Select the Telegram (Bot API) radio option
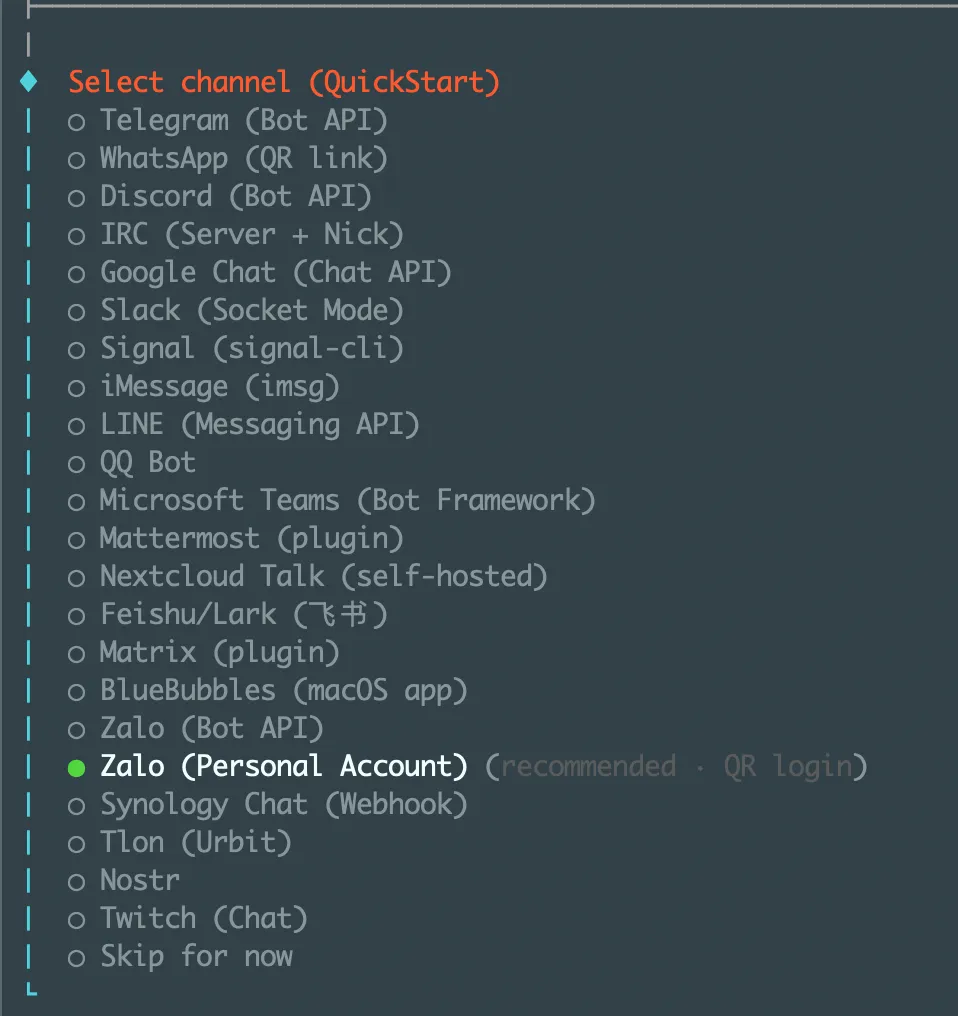958x1016 pixels. point(77,122)
